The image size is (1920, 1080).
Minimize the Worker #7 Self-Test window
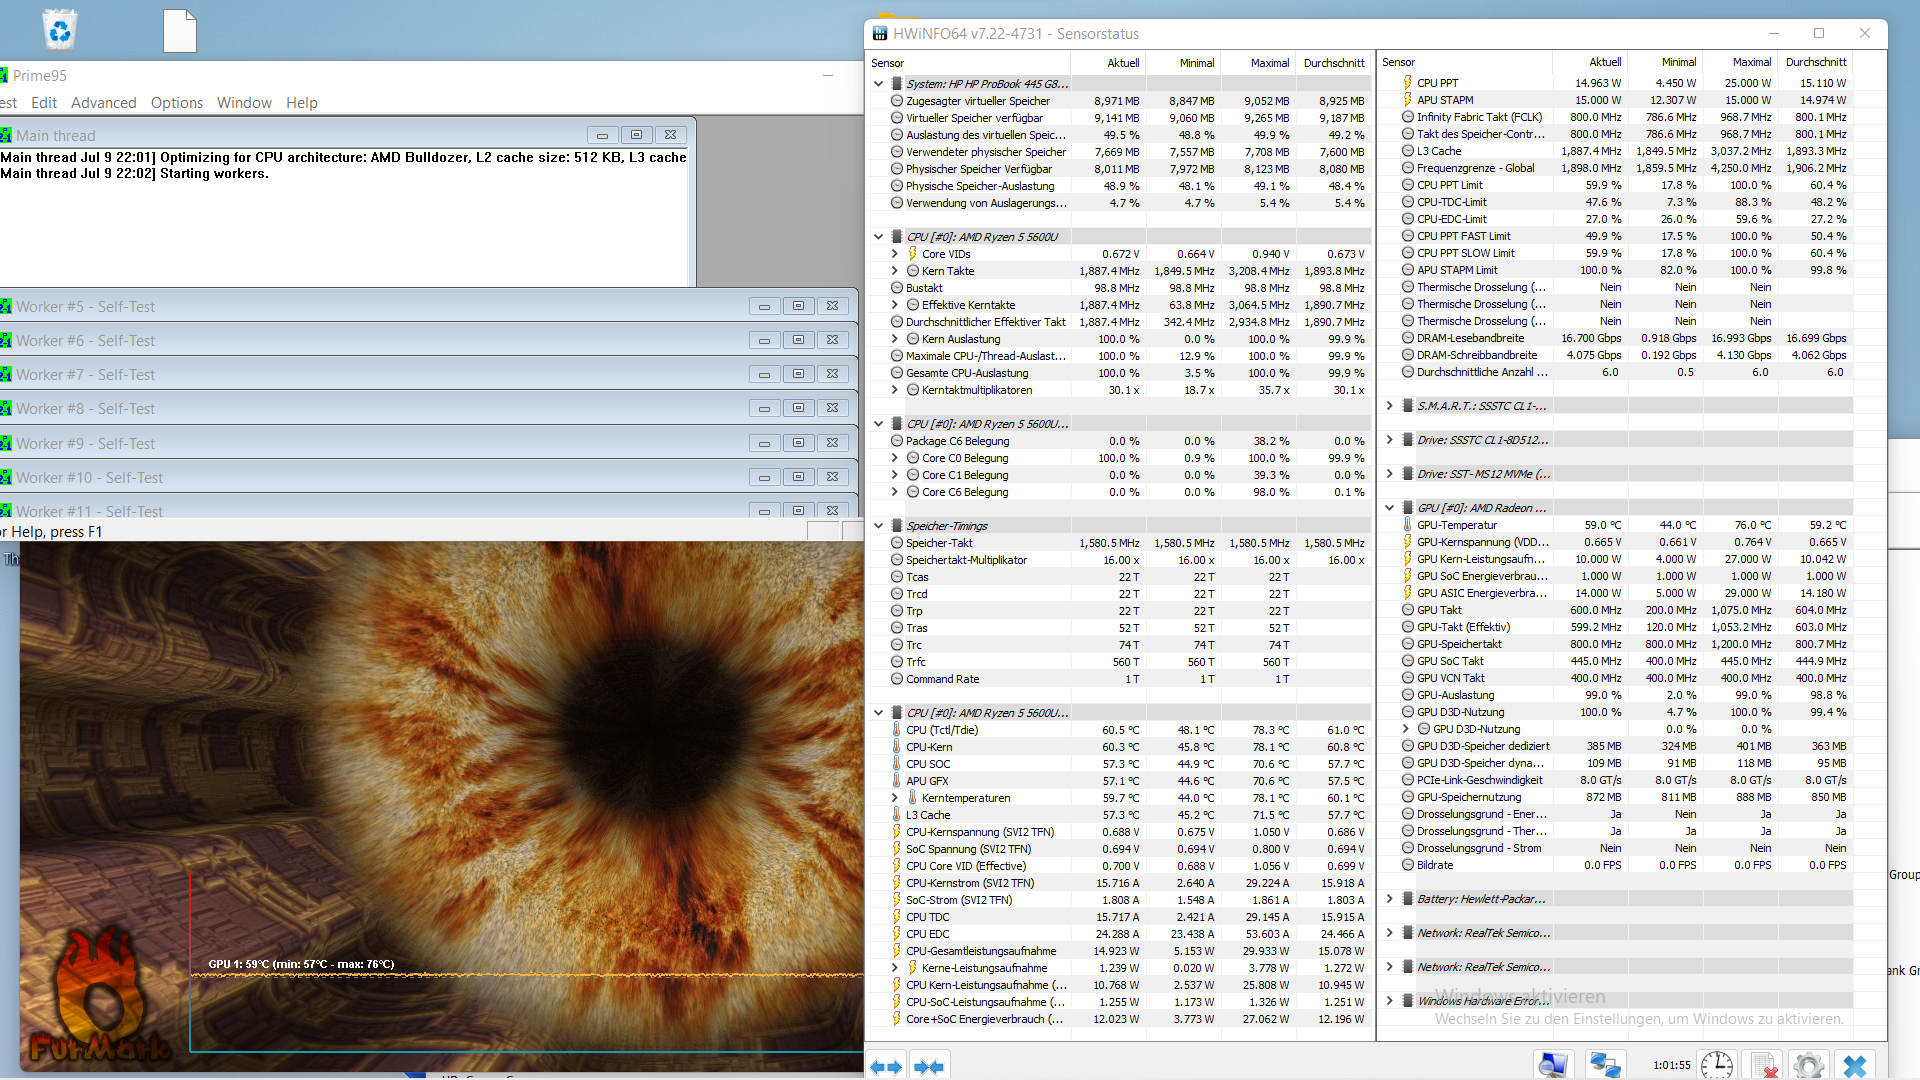(x=764, y=374)
